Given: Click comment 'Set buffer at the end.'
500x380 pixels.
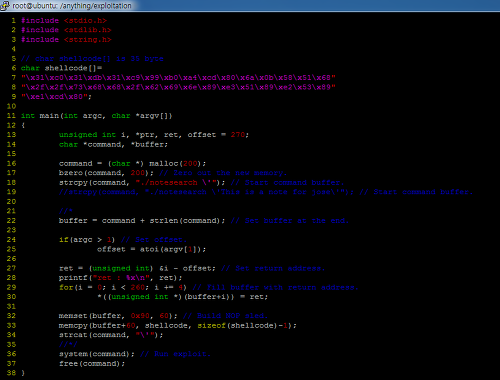Looking at the screenshot, I should point(297,221).
